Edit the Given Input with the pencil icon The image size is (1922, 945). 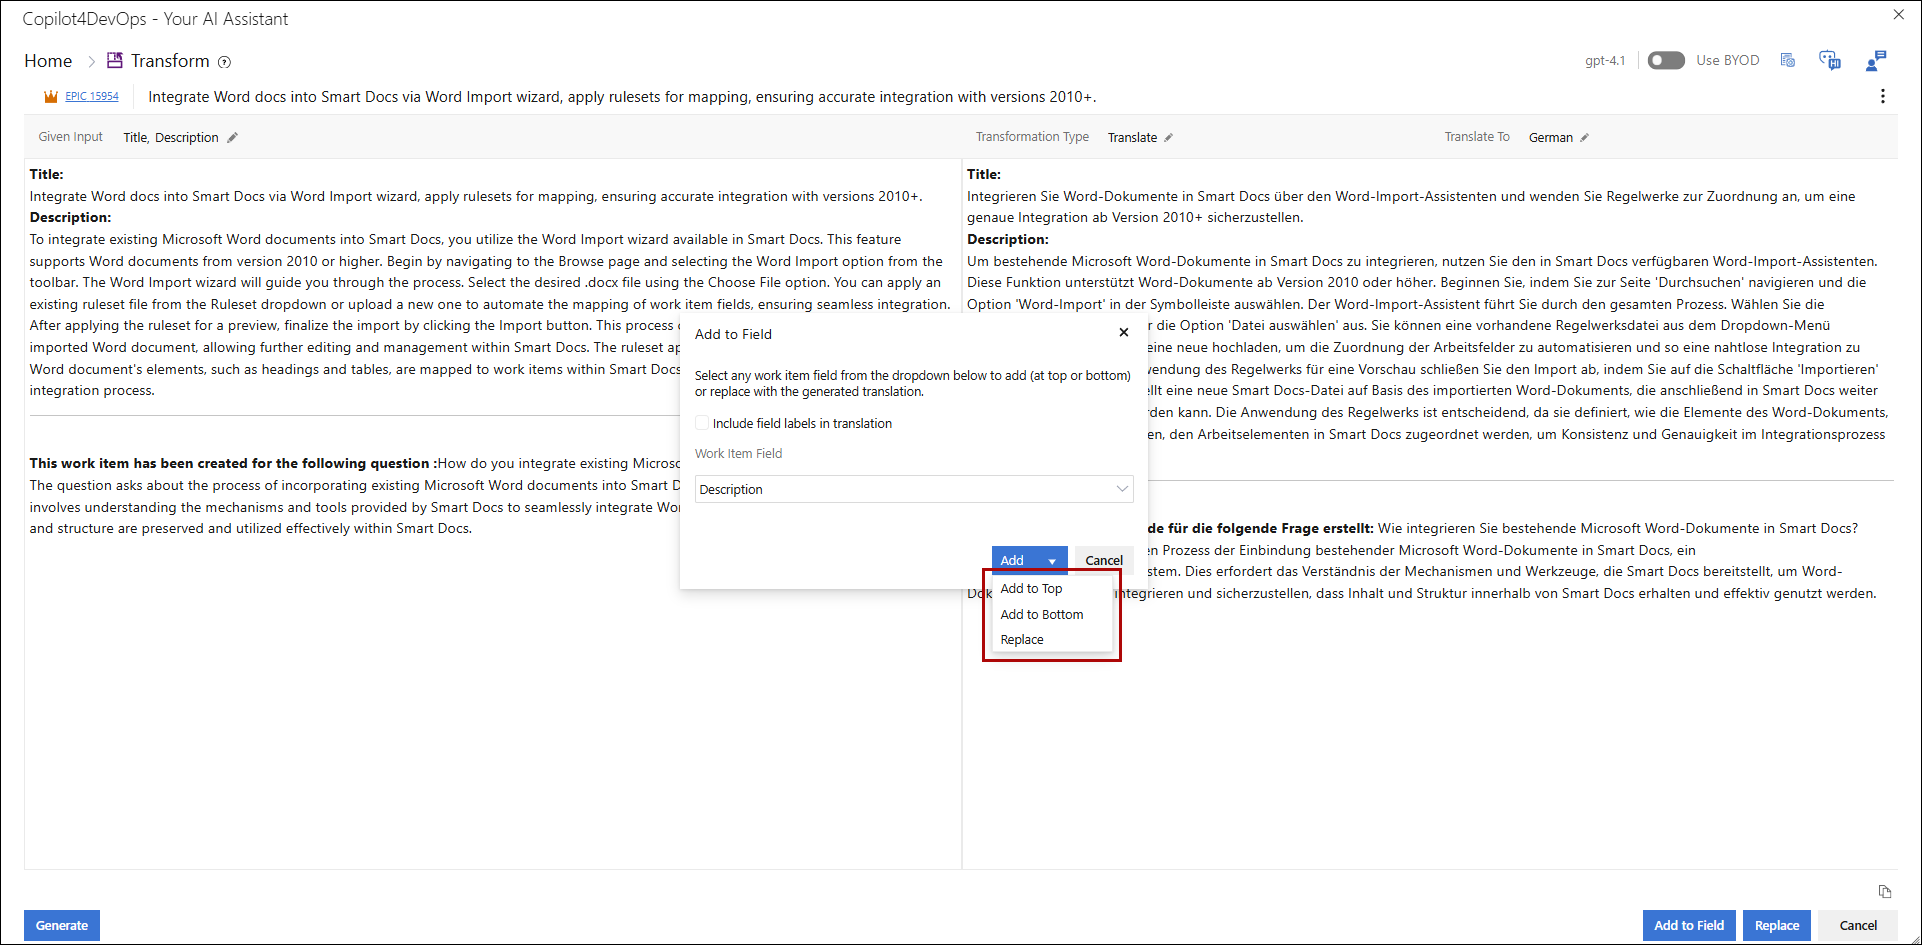coord(232,138)
